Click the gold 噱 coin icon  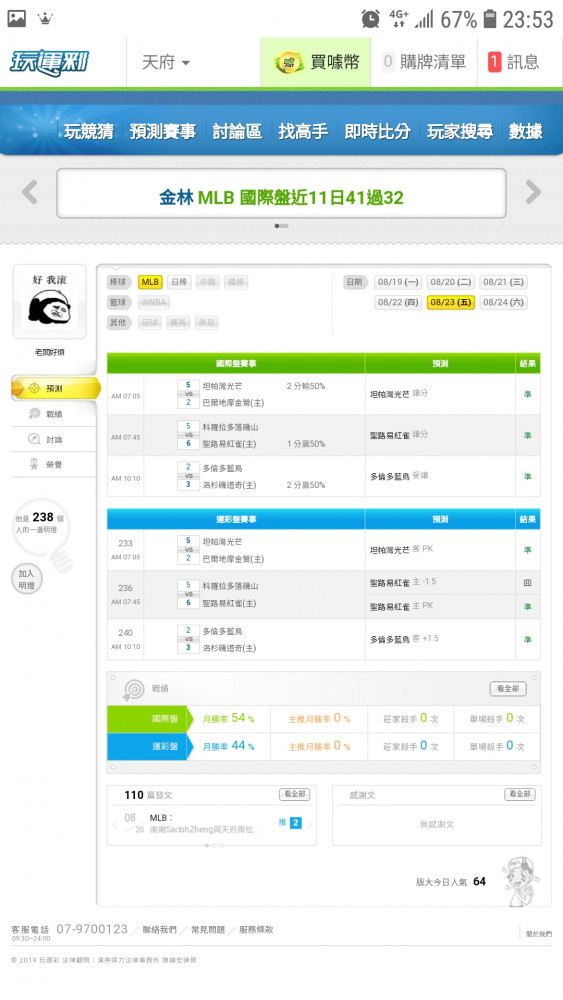point(288,62)
